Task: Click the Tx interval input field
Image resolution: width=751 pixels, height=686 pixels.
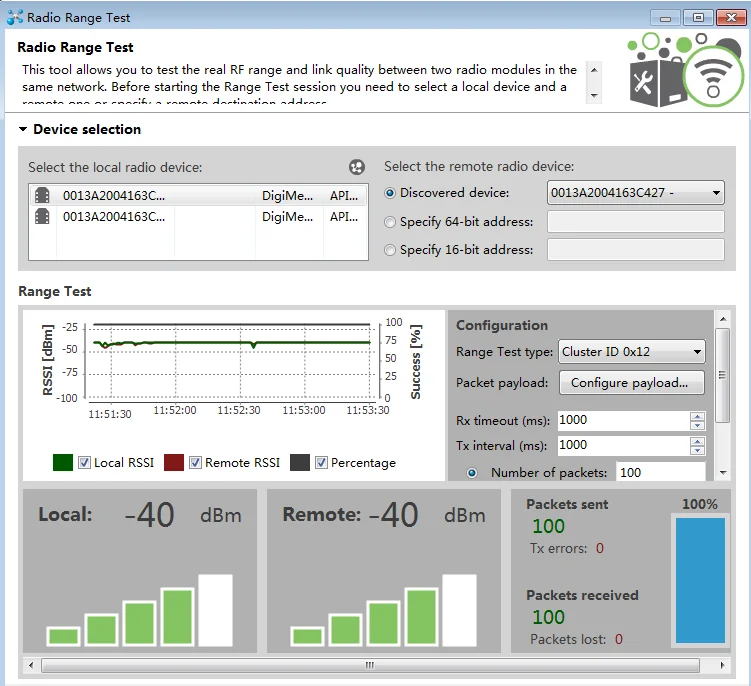Action: pos(622,445)
